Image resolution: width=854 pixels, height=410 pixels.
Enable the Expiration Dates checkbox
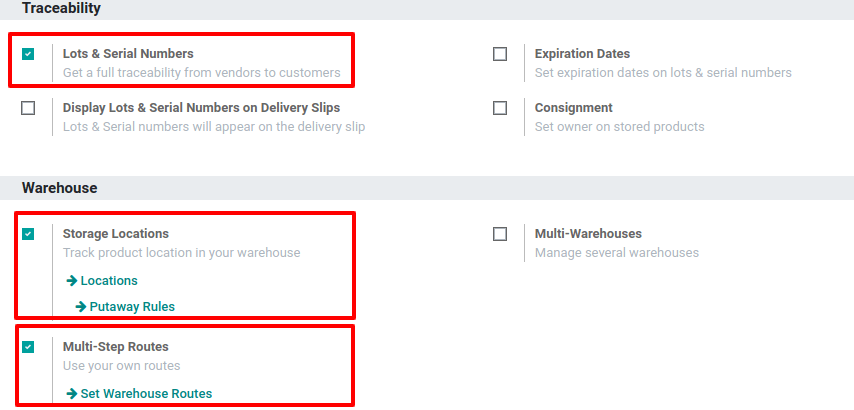click(500, 54)
